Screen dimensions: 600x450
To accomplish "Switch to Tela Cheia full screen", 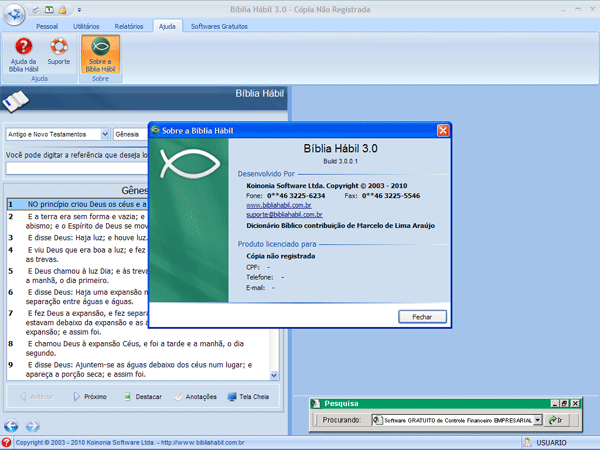I will [x=248, y=396].
